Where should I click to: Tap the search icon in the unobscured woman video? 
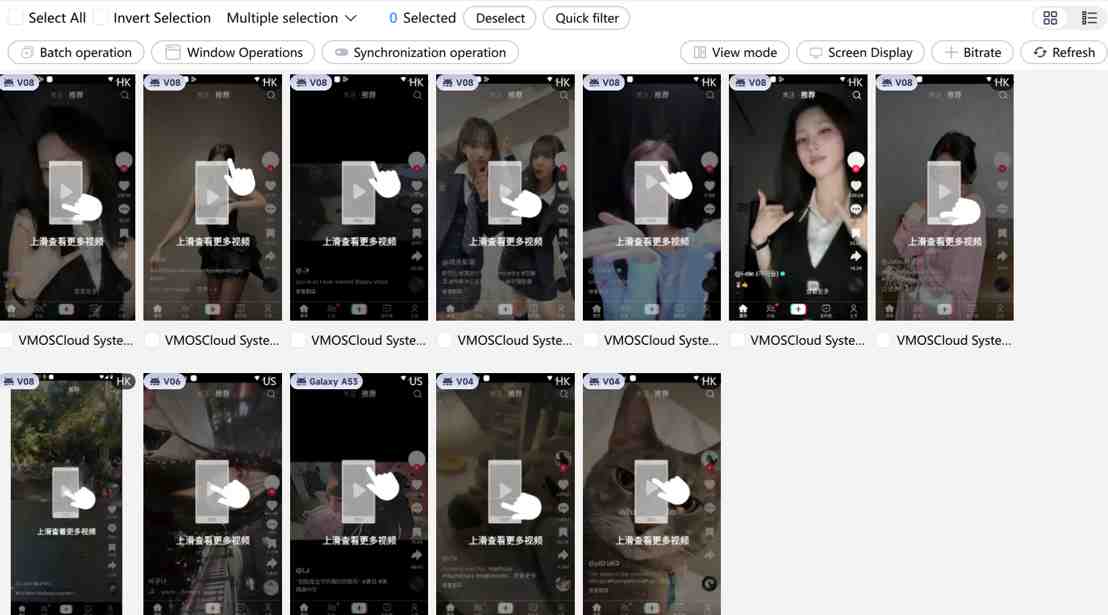point(856,96)
